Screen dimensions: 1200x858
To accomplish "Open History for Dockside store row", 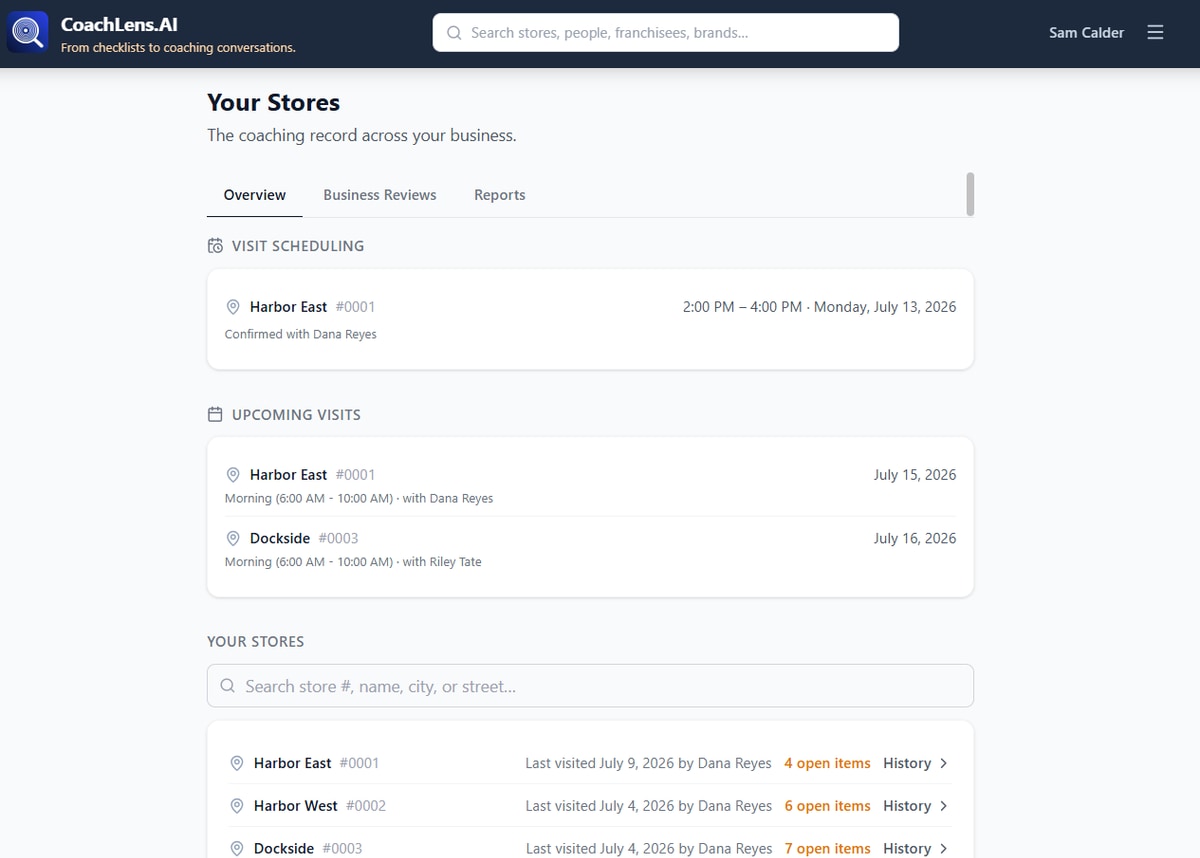I will 907,849.
